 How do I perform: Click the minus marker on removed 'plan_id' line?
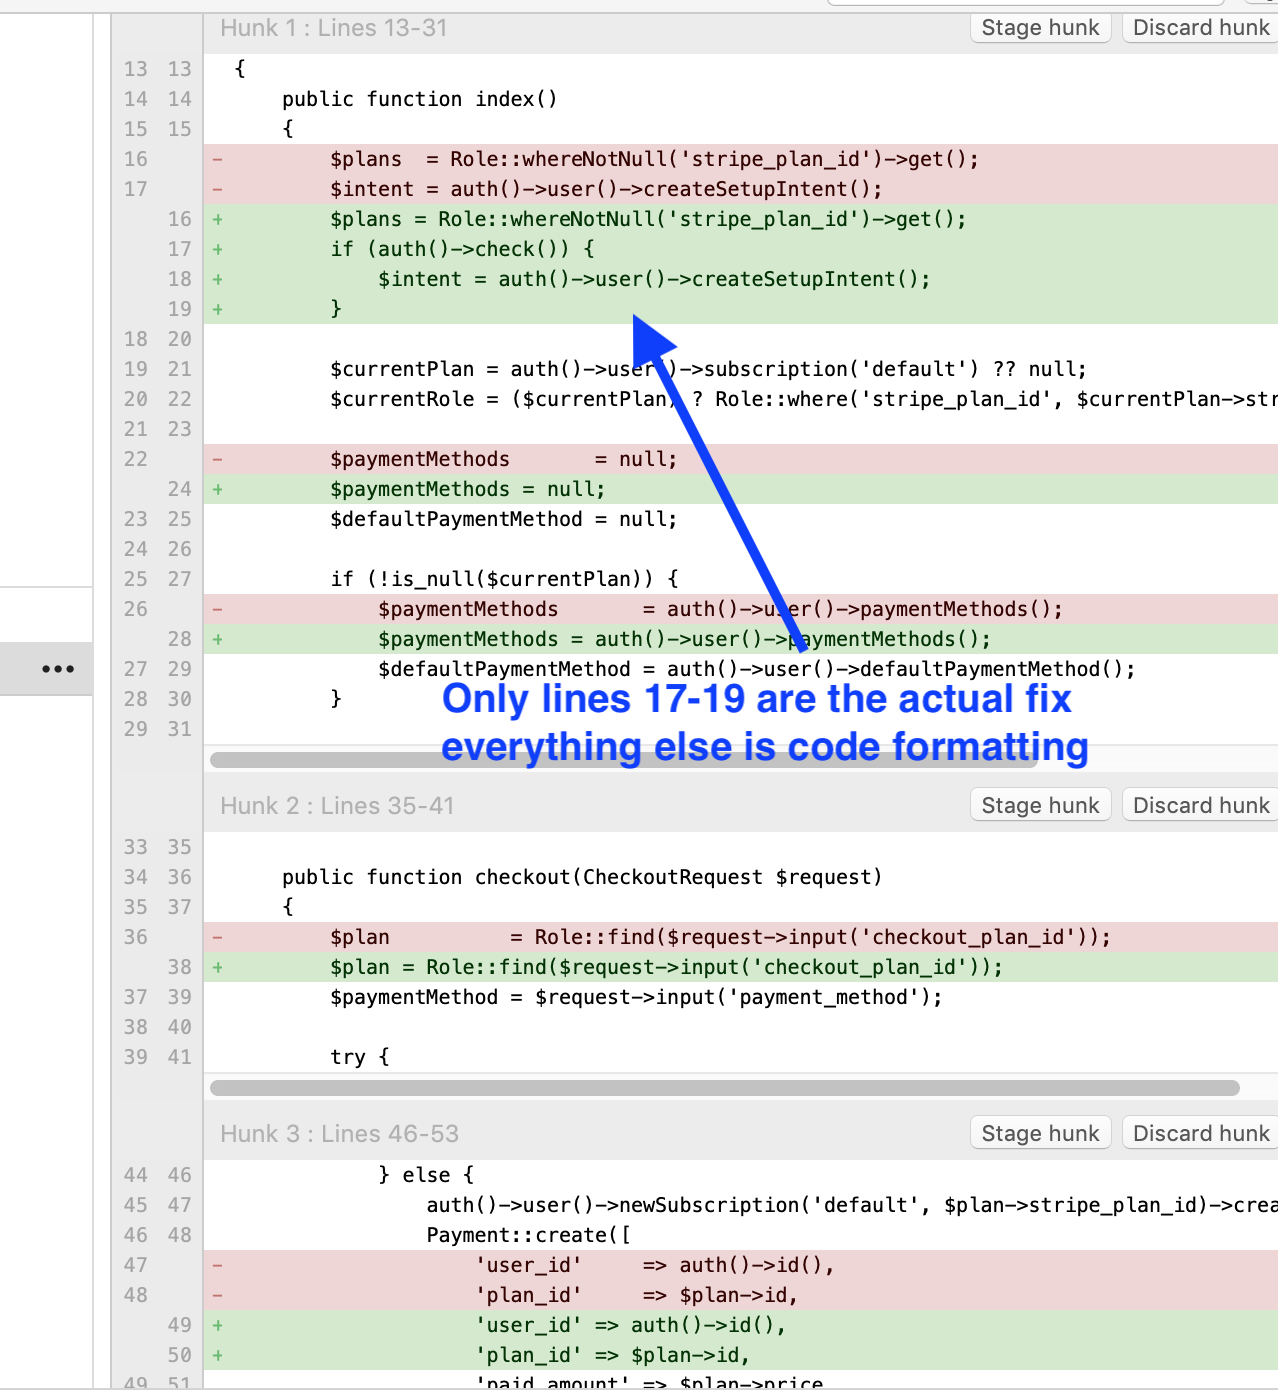pyautogui.click(x=217, y=1295)
